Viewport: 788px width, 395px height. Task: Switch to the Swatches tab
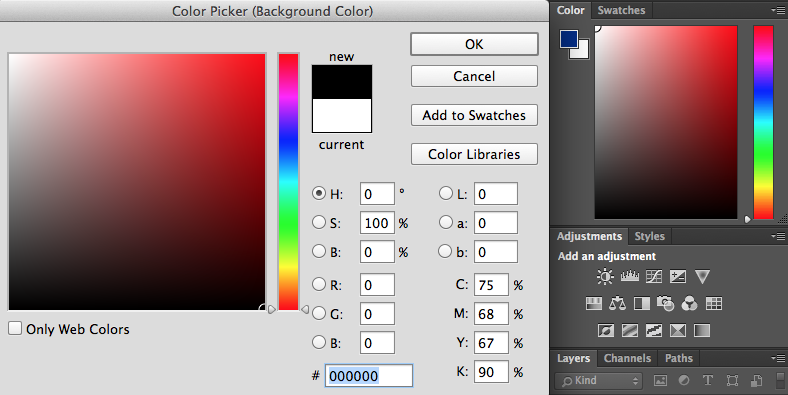(x=621, y=10)
